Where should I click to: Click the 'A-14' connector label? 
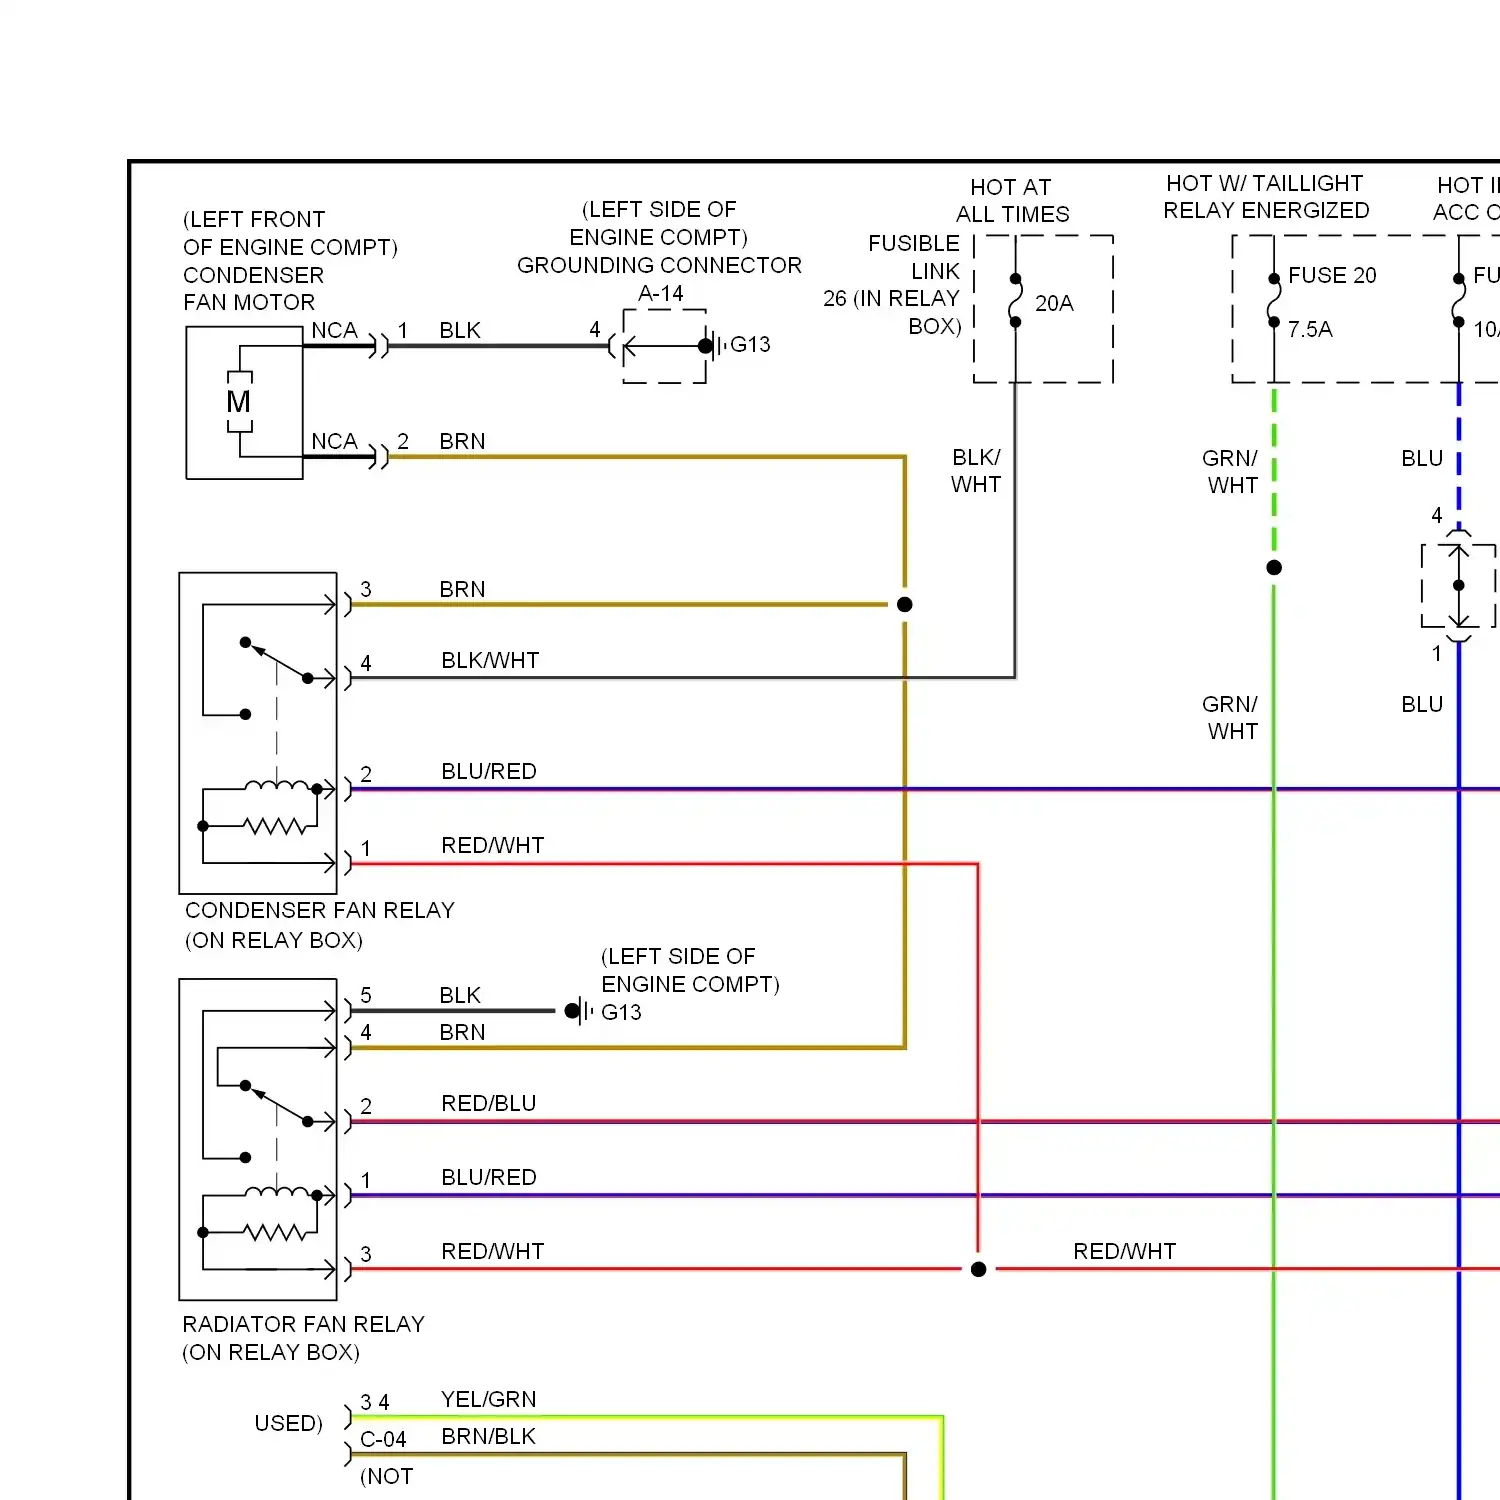tap(661, 293)
